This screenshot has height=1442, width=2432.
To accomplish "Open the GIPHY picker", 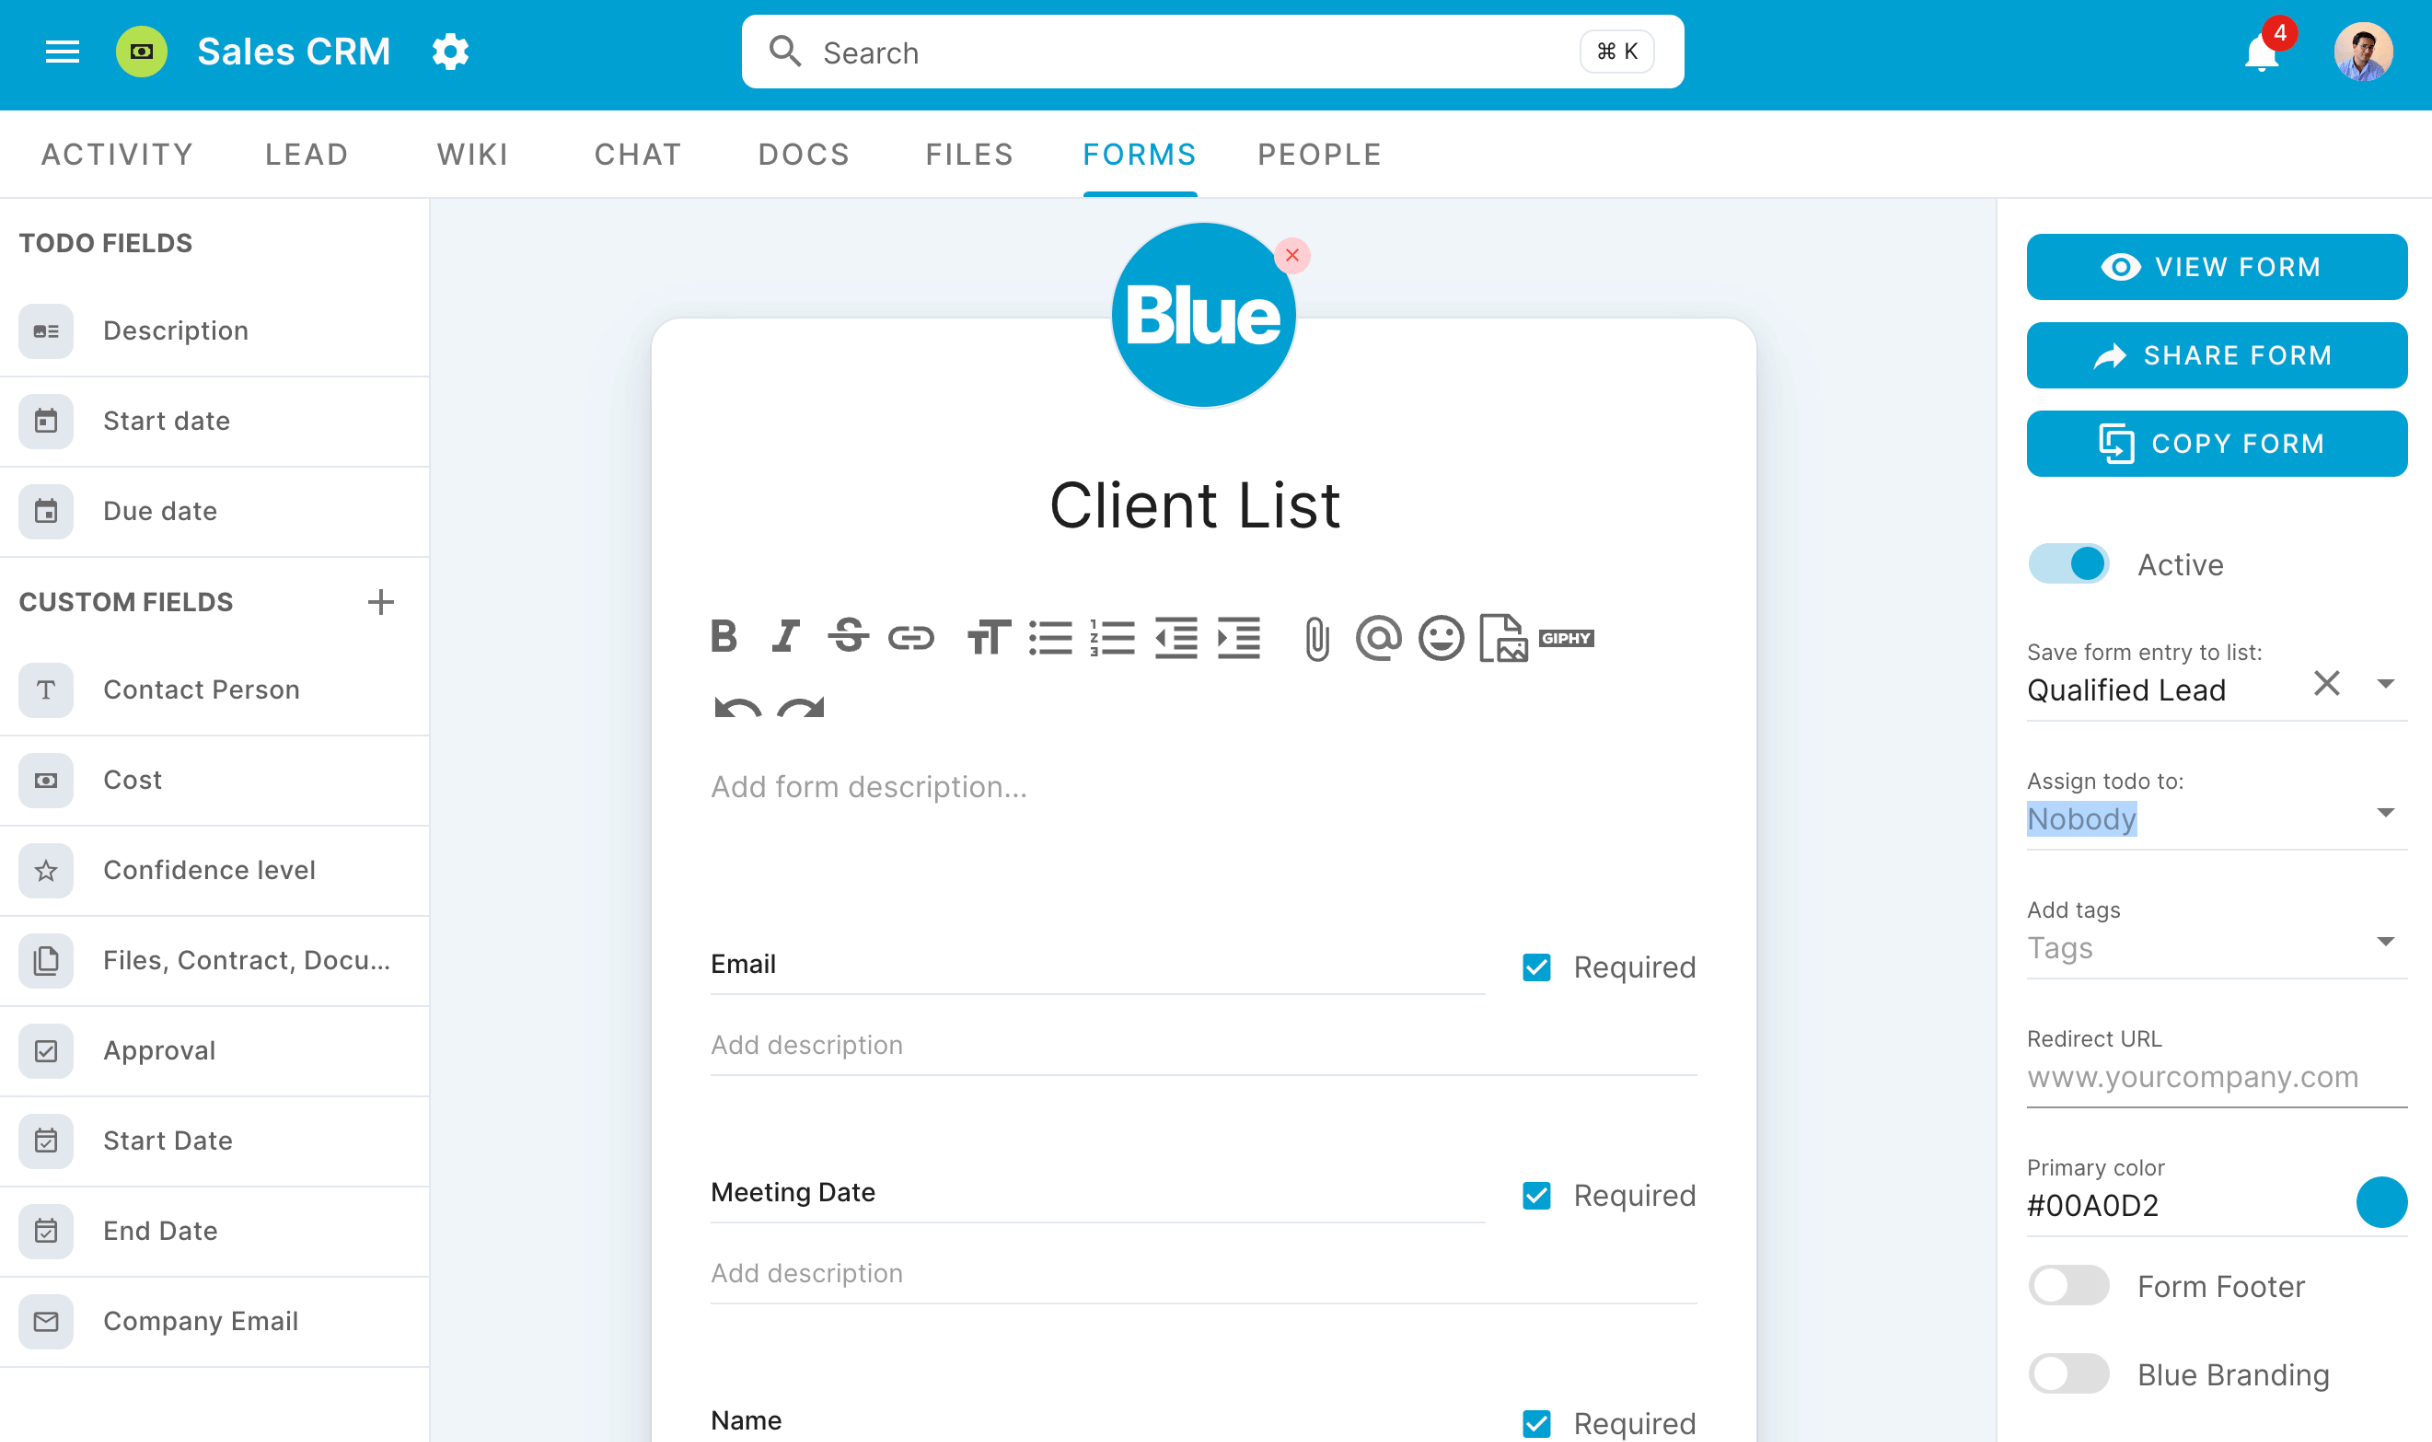I will point(1566,638).
